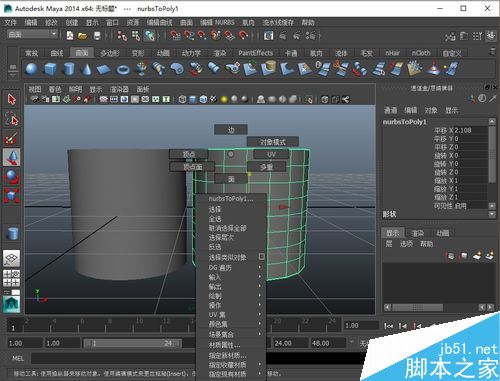Image resolution: width=500 pixels, height=381 pixels.
Task: Select the four view layout
Action: (x=12, y=278)
